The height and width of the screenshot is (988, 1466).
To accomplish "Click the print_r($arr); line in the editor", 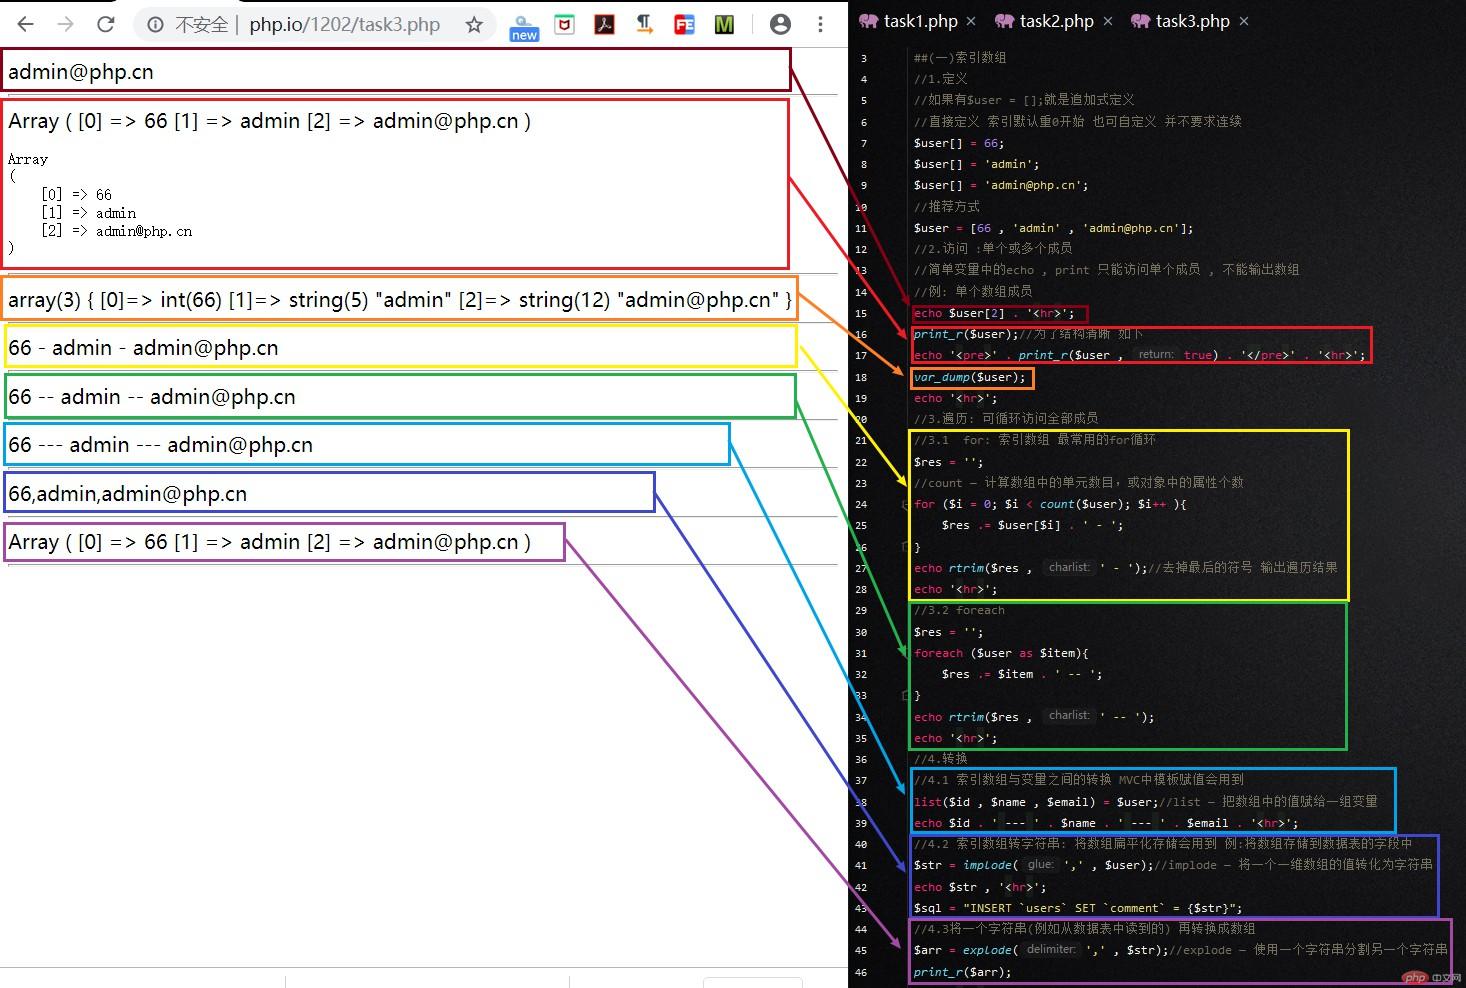I will click(962, 972).
